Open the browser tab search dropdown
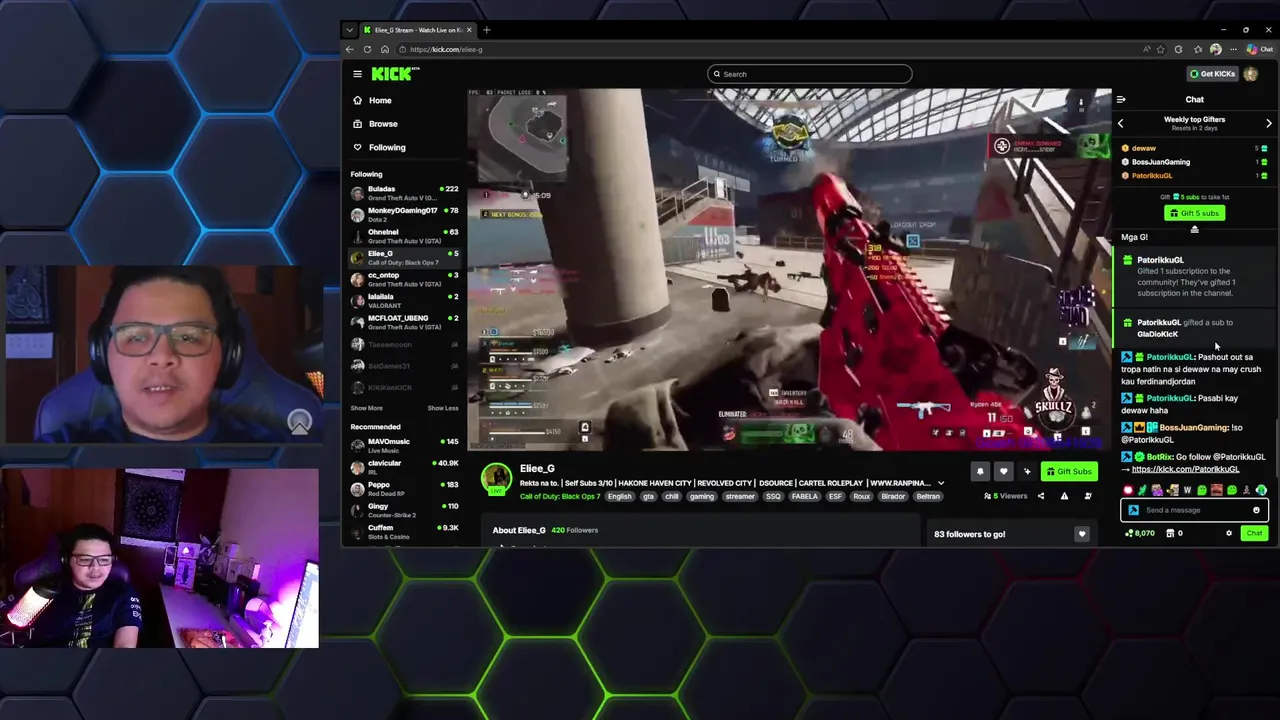 [350, 30]
